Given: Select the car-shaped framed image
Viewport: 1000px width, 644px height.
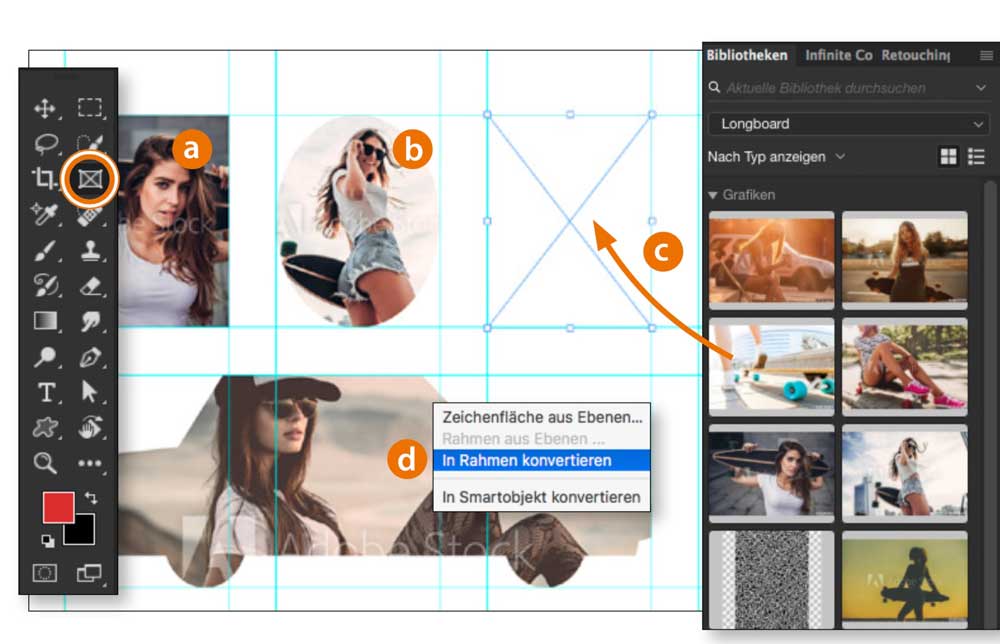Looking at the screenshot, I should [x=385, y=481].
